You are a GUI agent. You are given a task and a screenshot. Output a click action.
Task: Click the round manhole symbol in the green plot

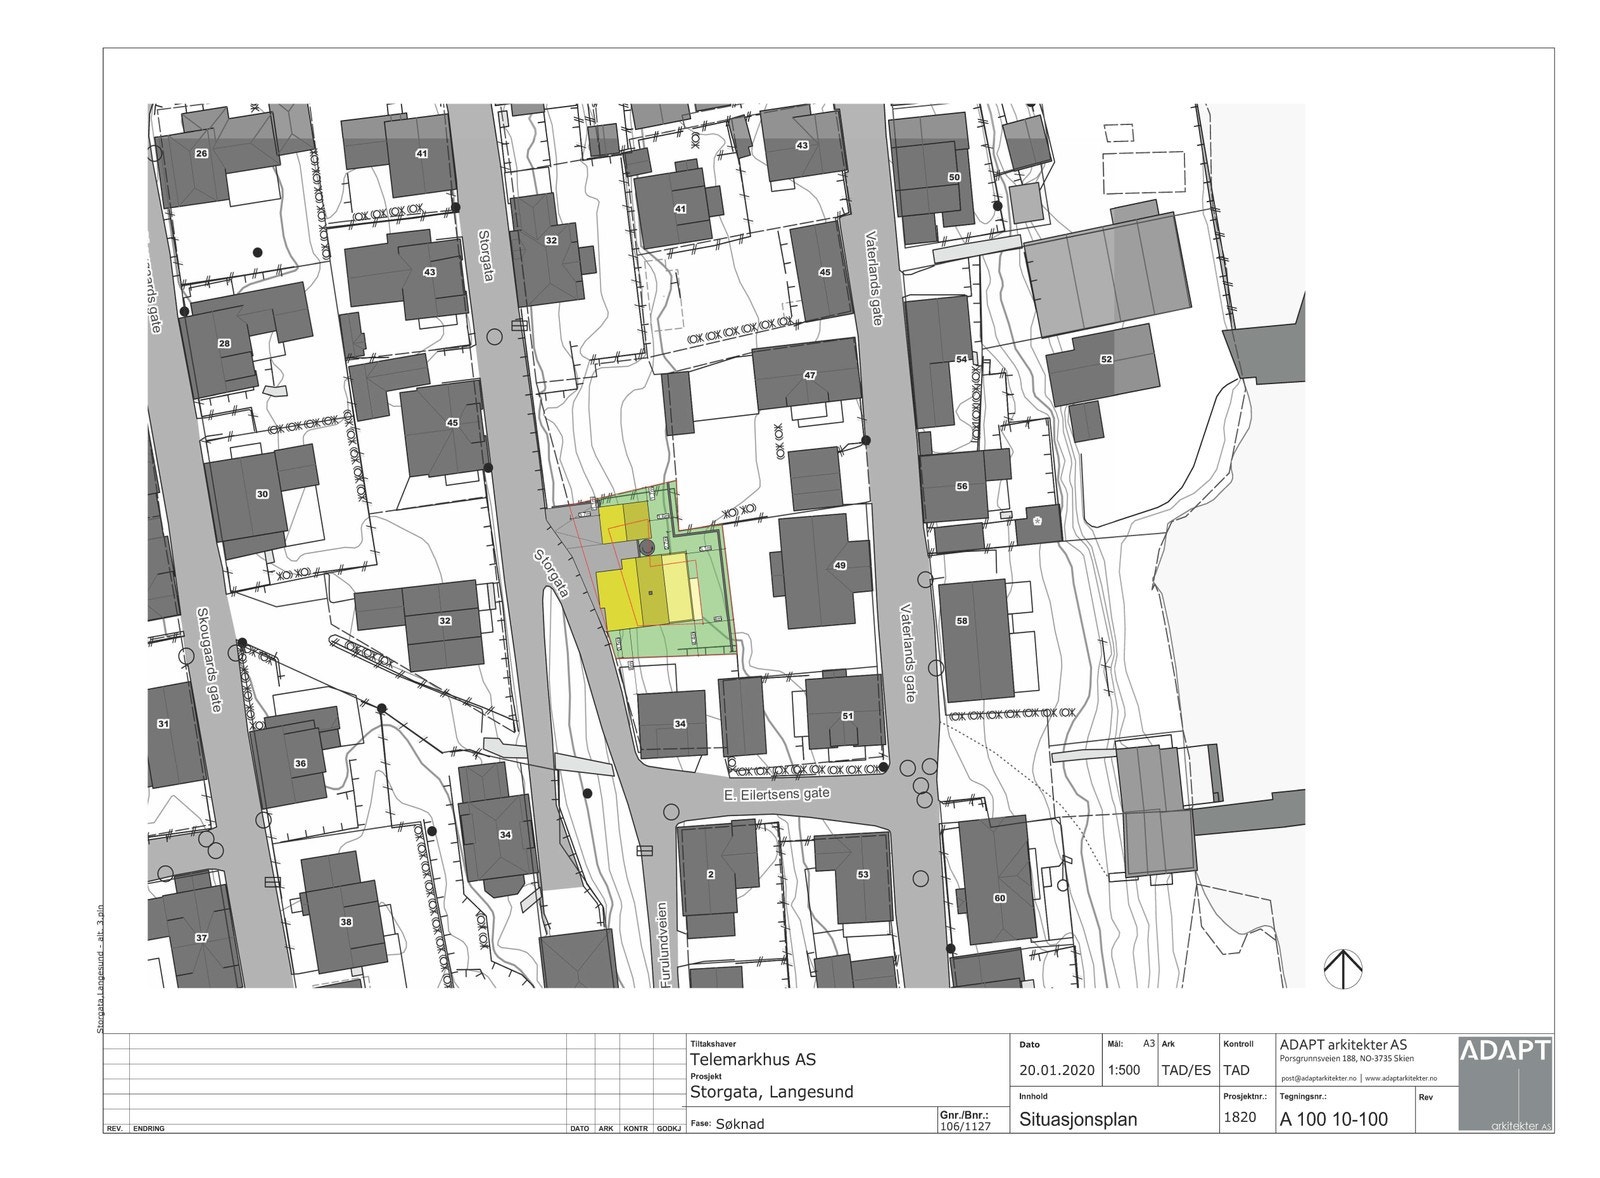pyautogui.click(x=646, y=546)
